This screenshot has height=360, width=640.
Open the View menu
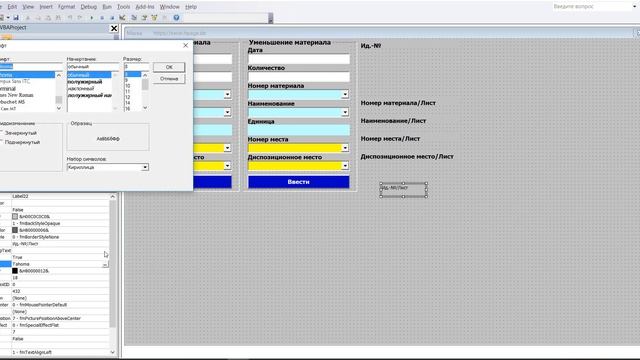(x=28, y=7)
